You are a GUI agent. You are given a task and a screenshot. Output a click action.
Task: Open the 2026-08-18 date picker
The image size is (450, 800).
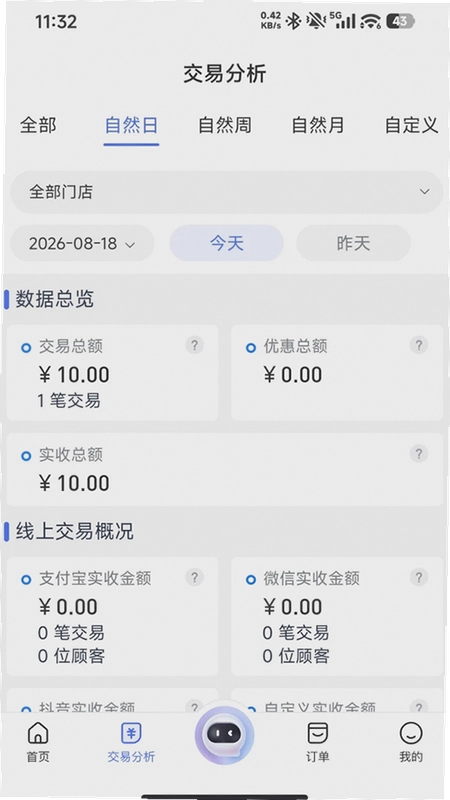[x=82, y=243]
